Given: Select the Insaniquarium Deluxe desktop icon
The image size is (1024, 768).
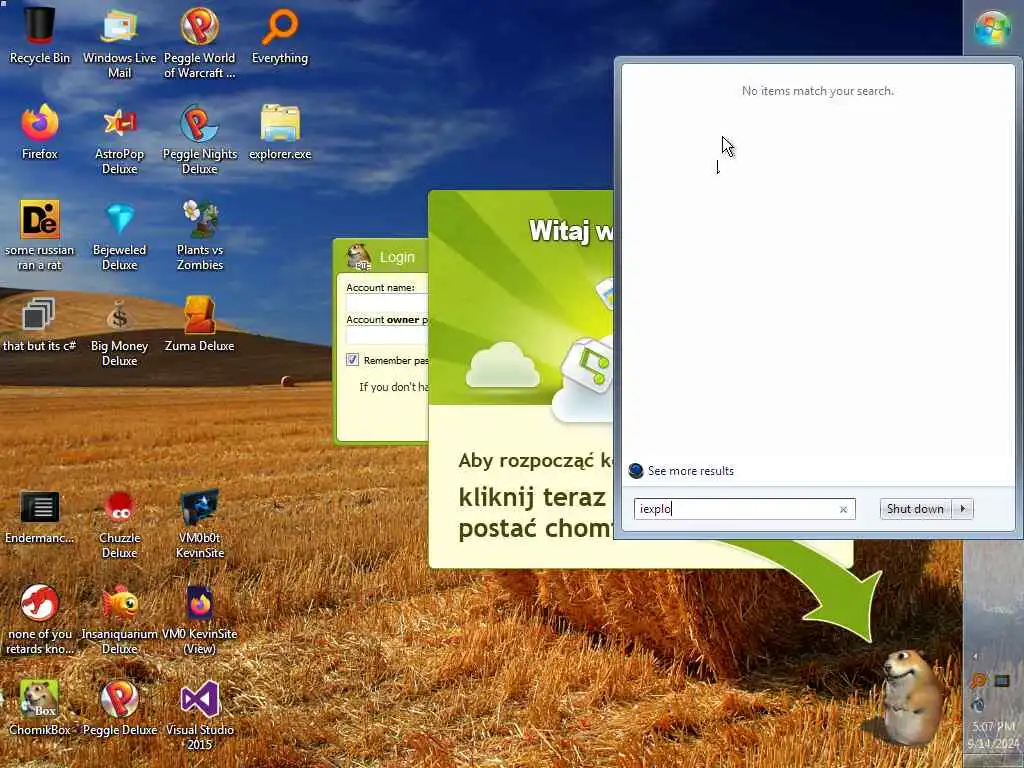Looking at the screenshot, I should [x=120, y=619].
